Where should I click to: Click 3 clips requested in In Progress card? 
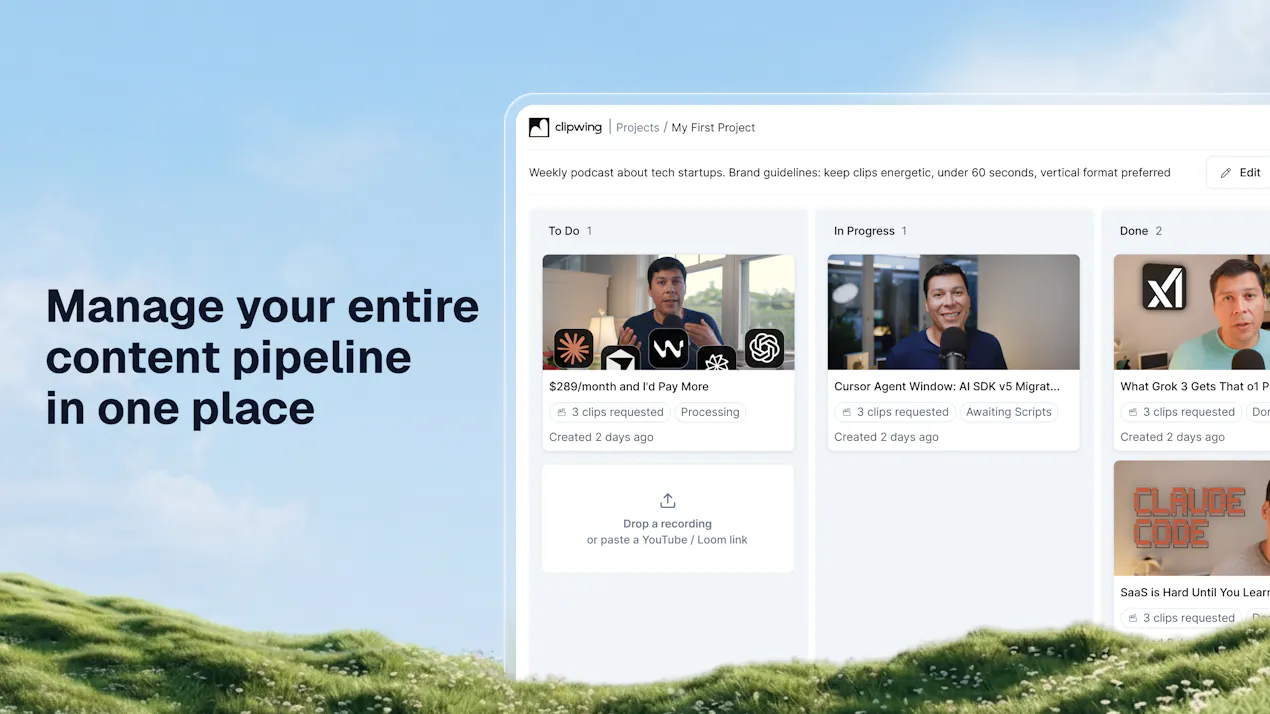pos(895,412)
